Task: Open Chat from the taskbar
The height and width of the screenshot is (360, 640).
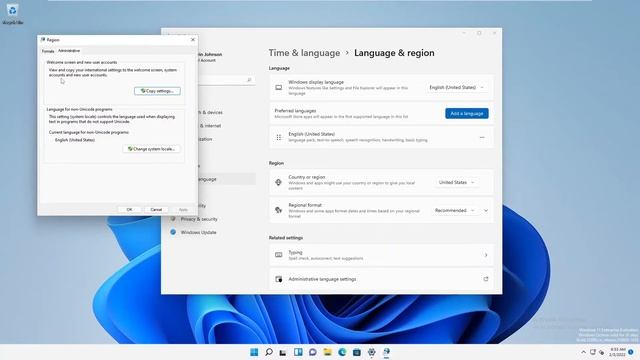Action: 313,352
